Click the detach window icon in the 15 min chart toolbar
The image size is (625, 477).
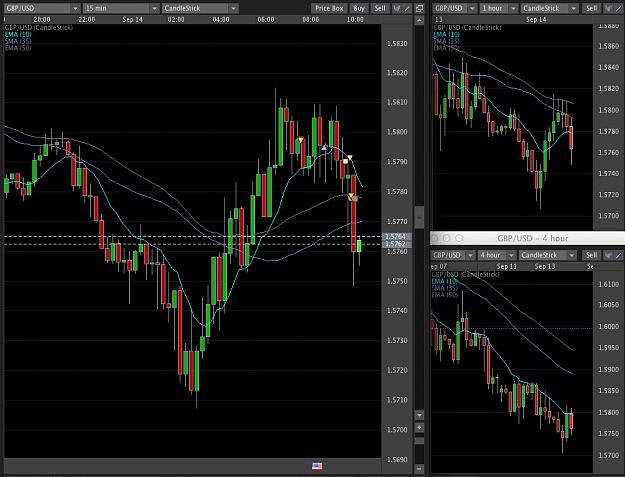(419, 8)
